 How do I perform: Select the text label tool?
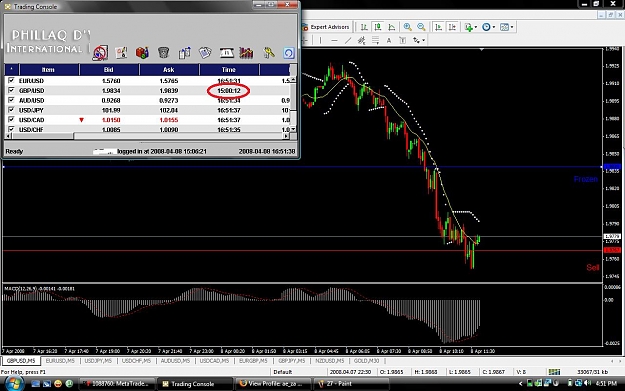tap(403, 40)
